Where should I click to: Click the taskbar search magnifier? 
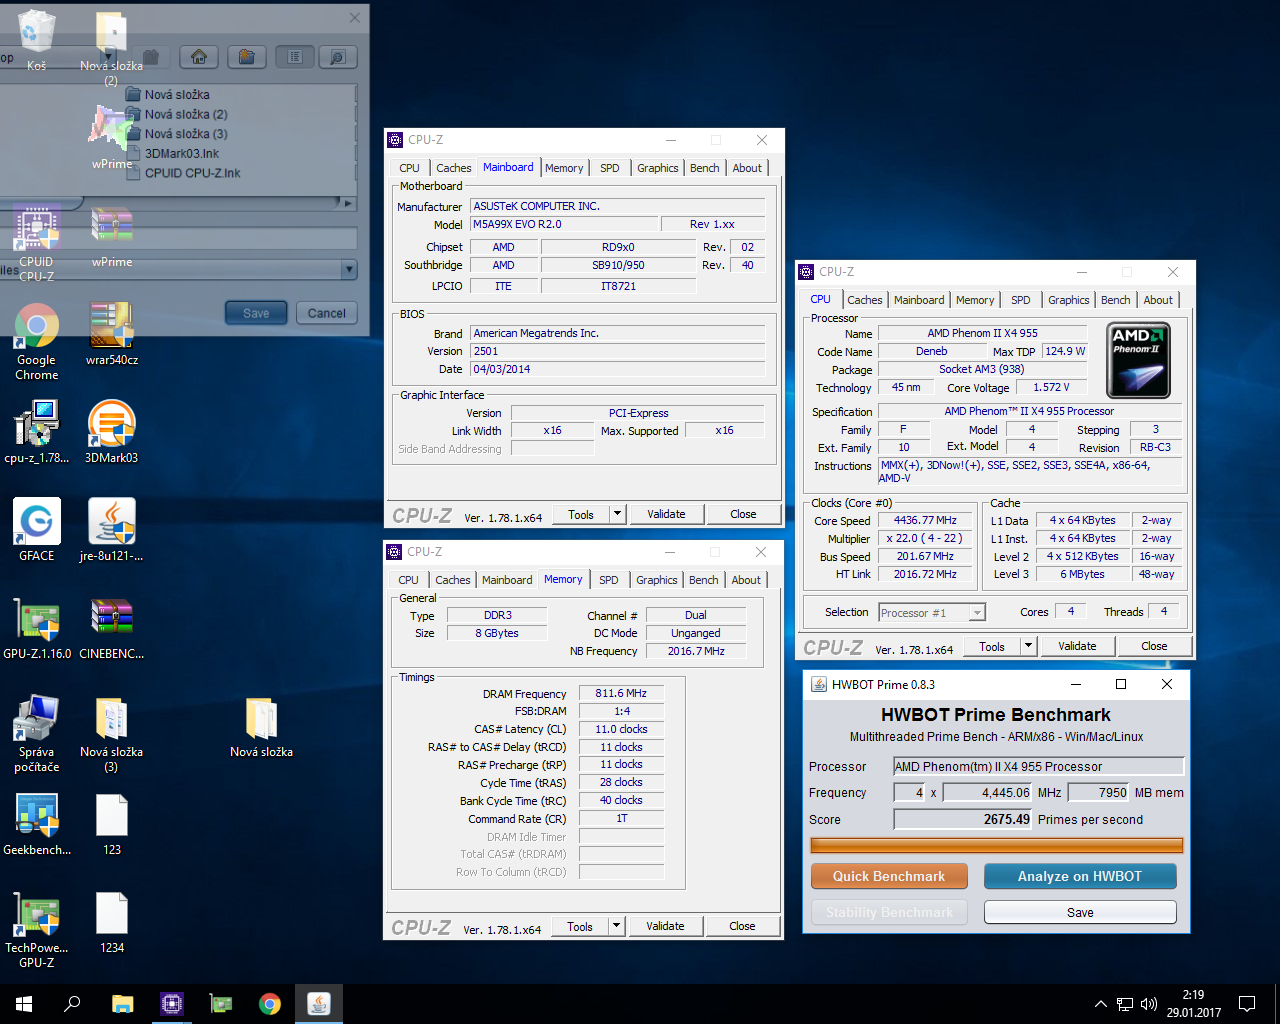click(x=72, y=1004)
